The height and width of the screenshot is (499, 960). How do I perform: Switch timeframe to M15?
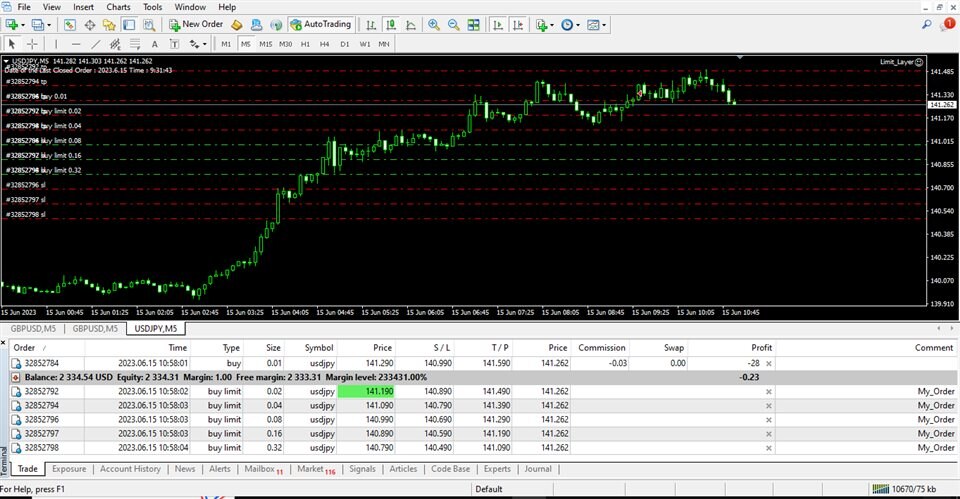[x=265, y=44]
